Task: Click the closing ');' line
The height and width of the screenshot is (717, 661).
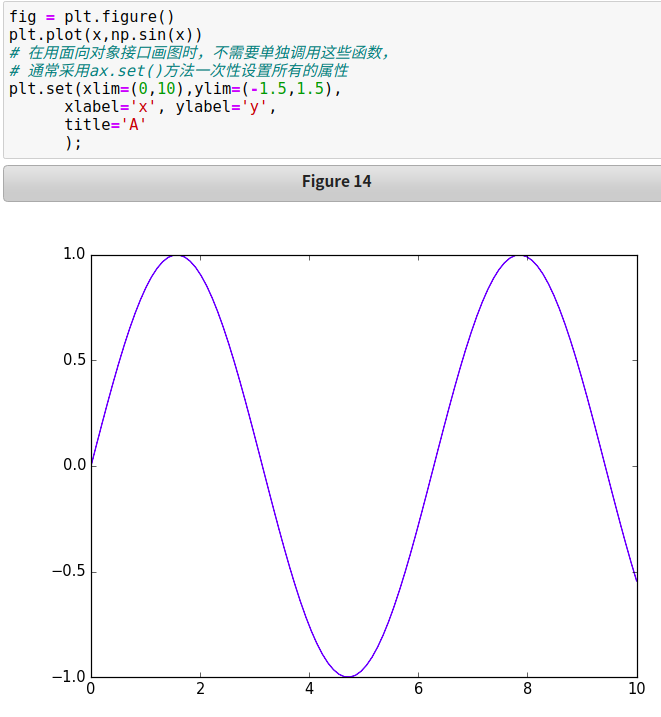Action: pyautogui.click(x=73, y=143)
